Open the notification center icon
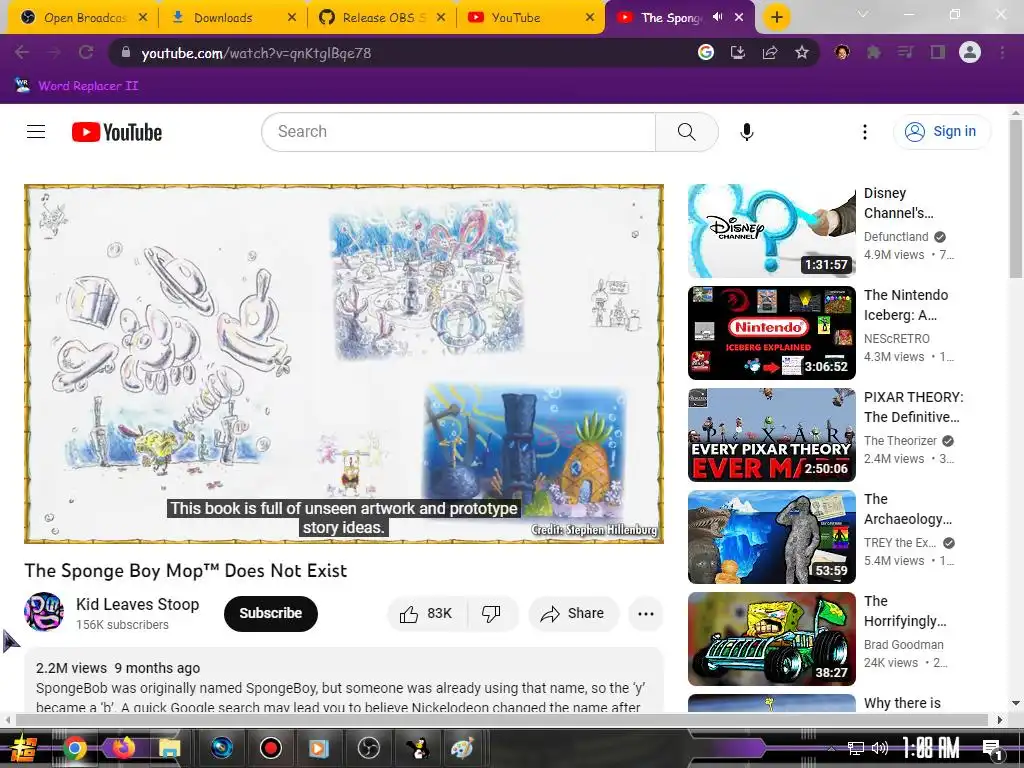Screen dimensions: 1024x768 pyautogui.click(x=992, y=749)
